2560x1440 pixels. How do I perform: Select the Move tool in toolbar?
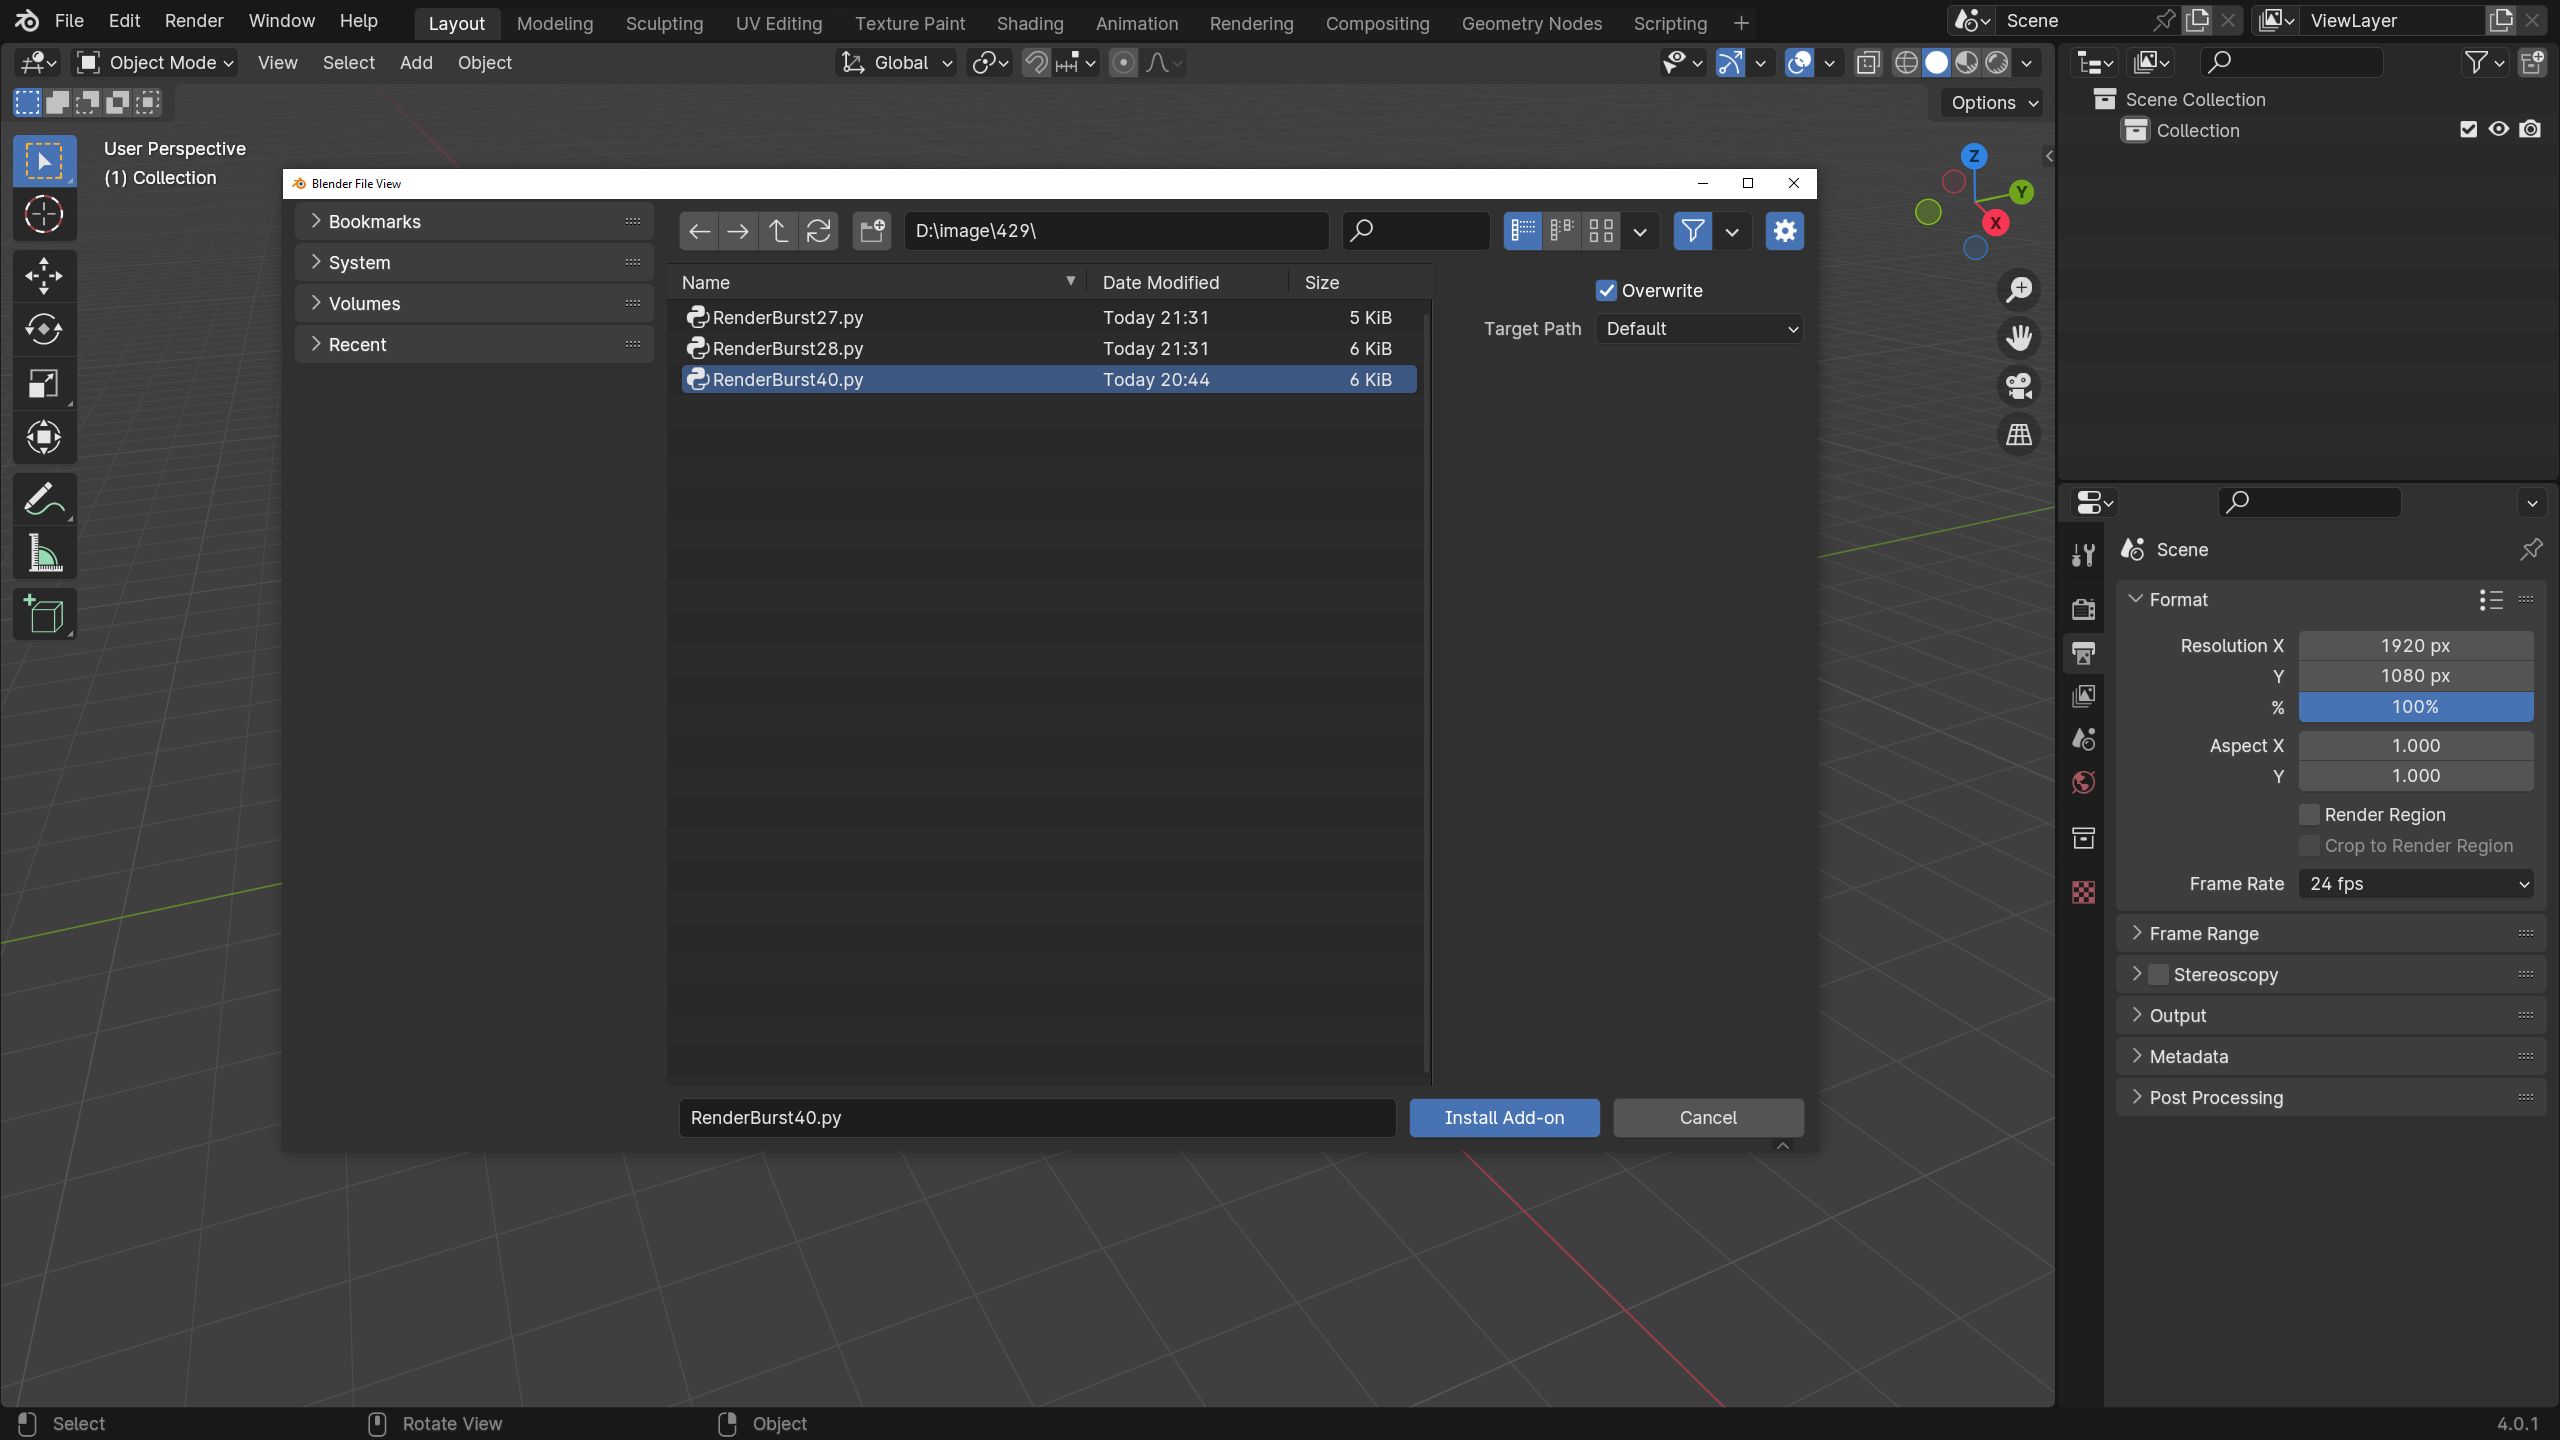[x=44, y=276]
